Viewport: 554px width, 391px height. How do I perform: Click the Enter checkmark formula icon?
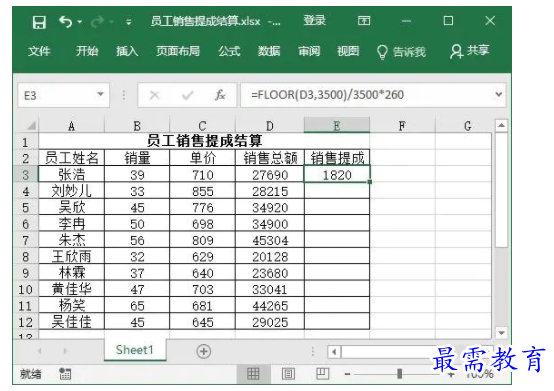188,95
